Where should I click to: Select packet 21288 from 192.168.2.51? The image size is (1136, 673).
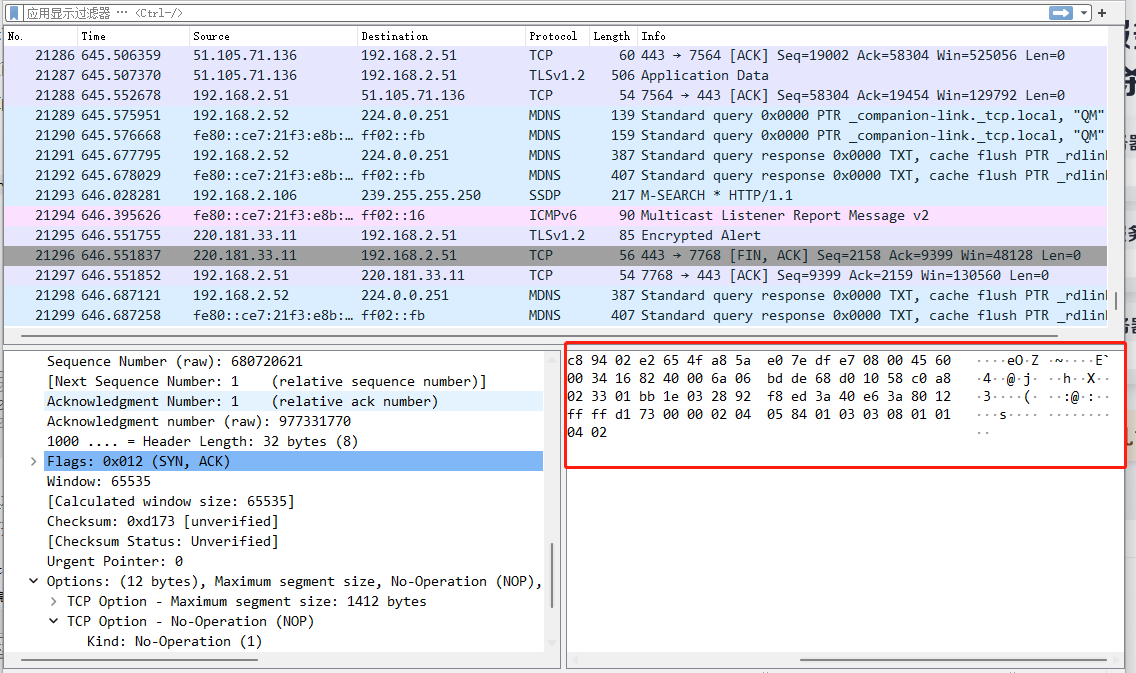tap(556, 96)
